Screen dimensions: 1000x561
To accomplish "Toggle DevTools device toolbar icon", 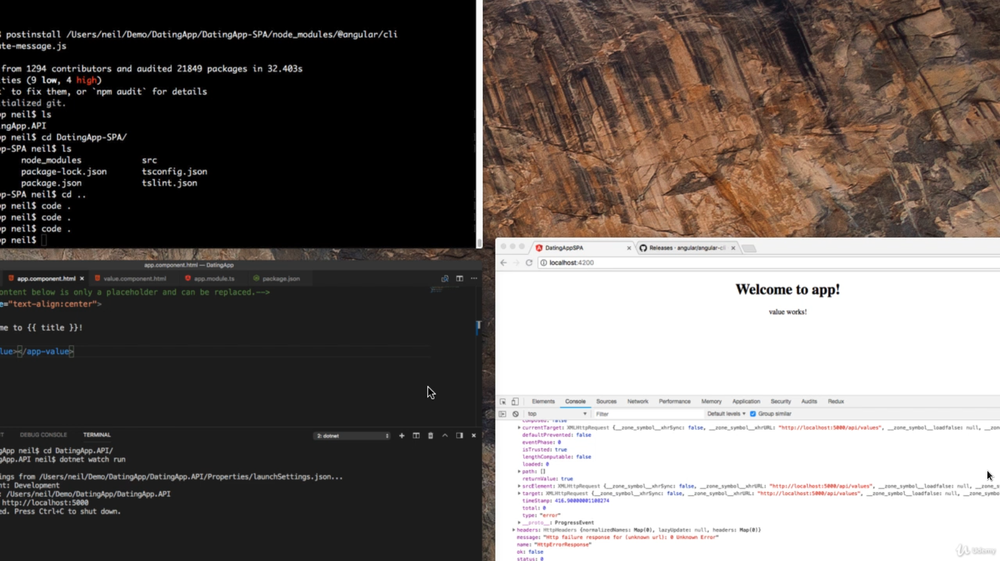I will (x=515, y=402).
